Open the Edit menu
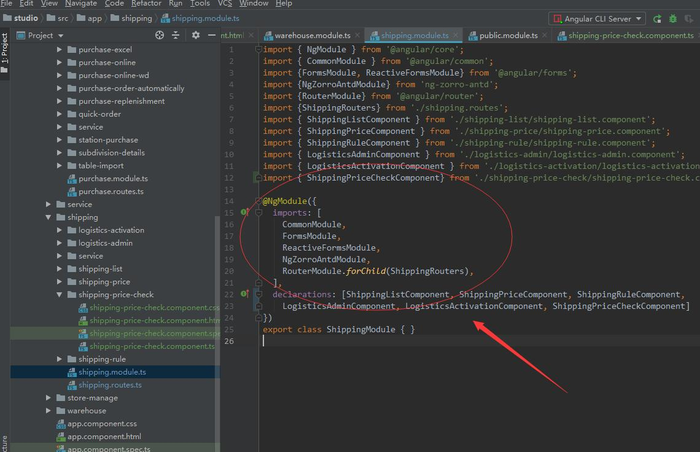This screenshot has width=700, height=452. 26,4
